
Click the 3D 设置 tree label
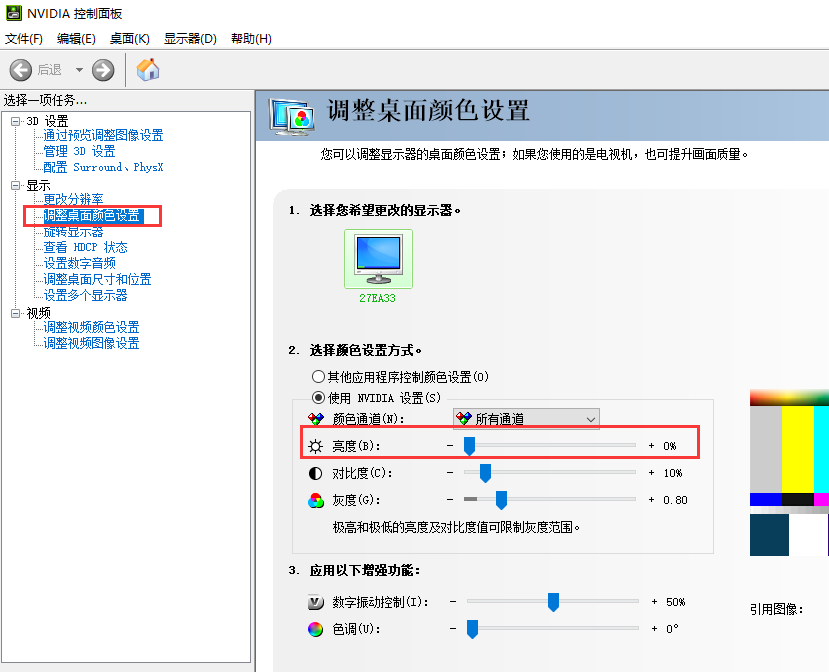point(48,121)
